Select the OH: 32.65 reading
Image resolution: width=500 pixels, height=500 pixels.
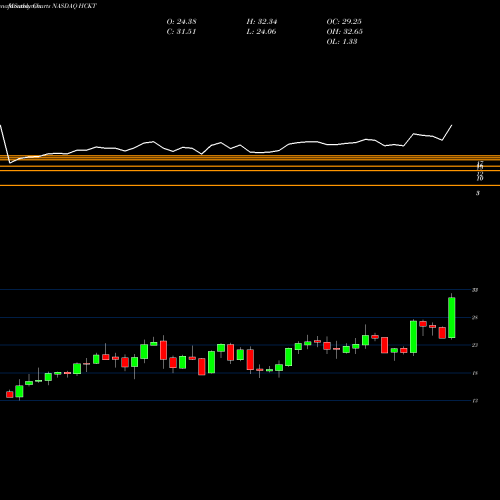tap(345, 32)
